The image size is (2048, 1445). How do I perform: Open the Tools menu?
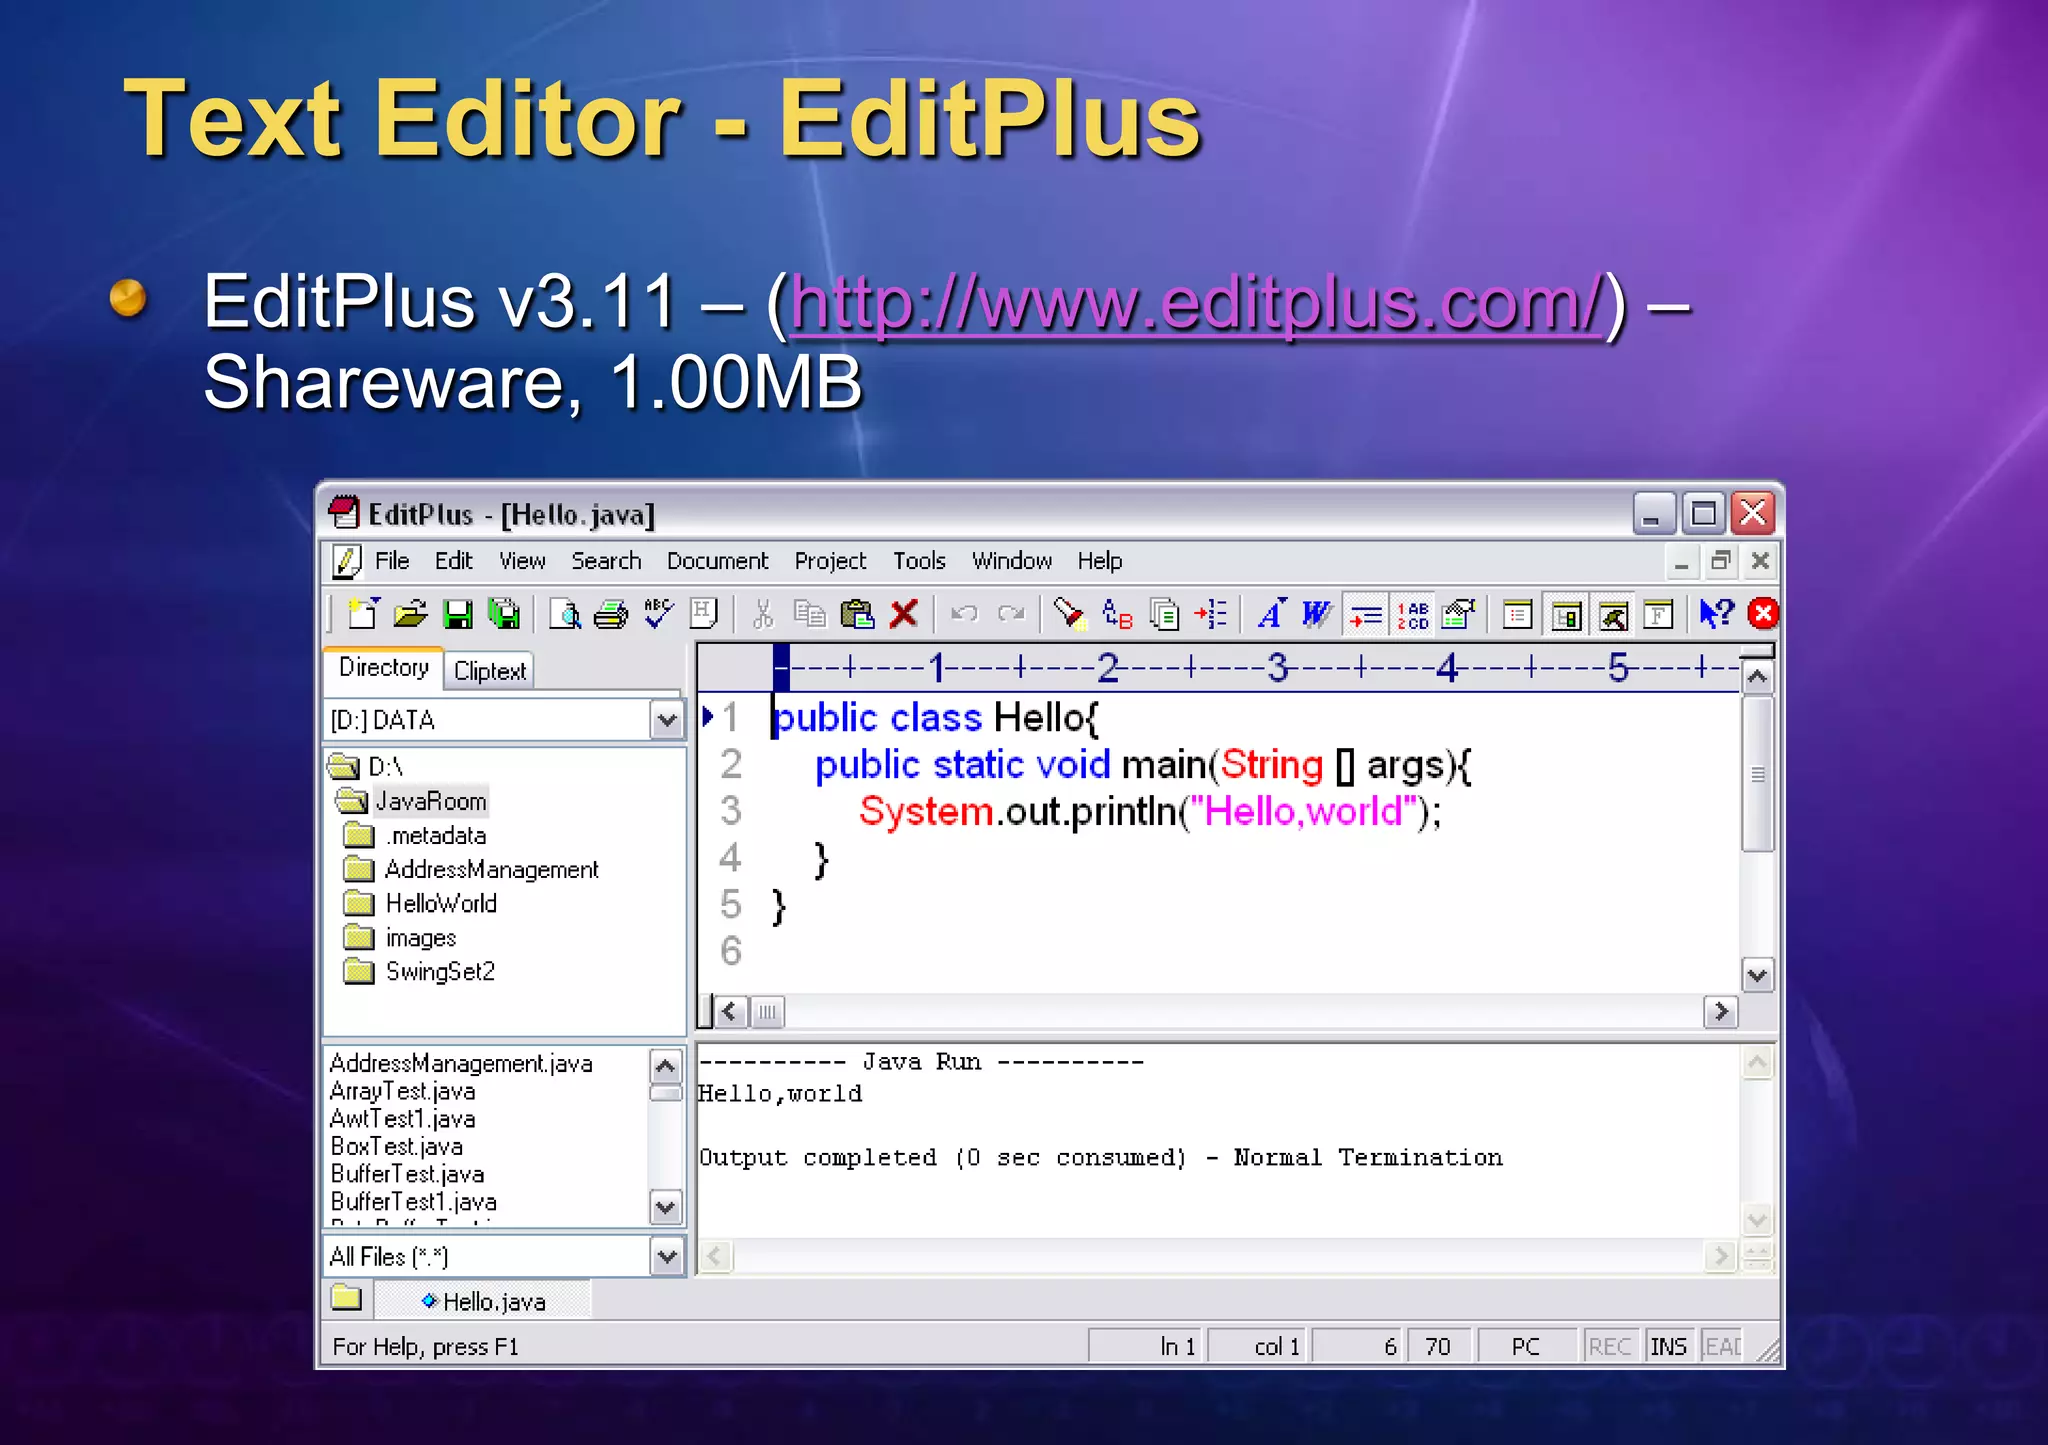pos(919,561)
